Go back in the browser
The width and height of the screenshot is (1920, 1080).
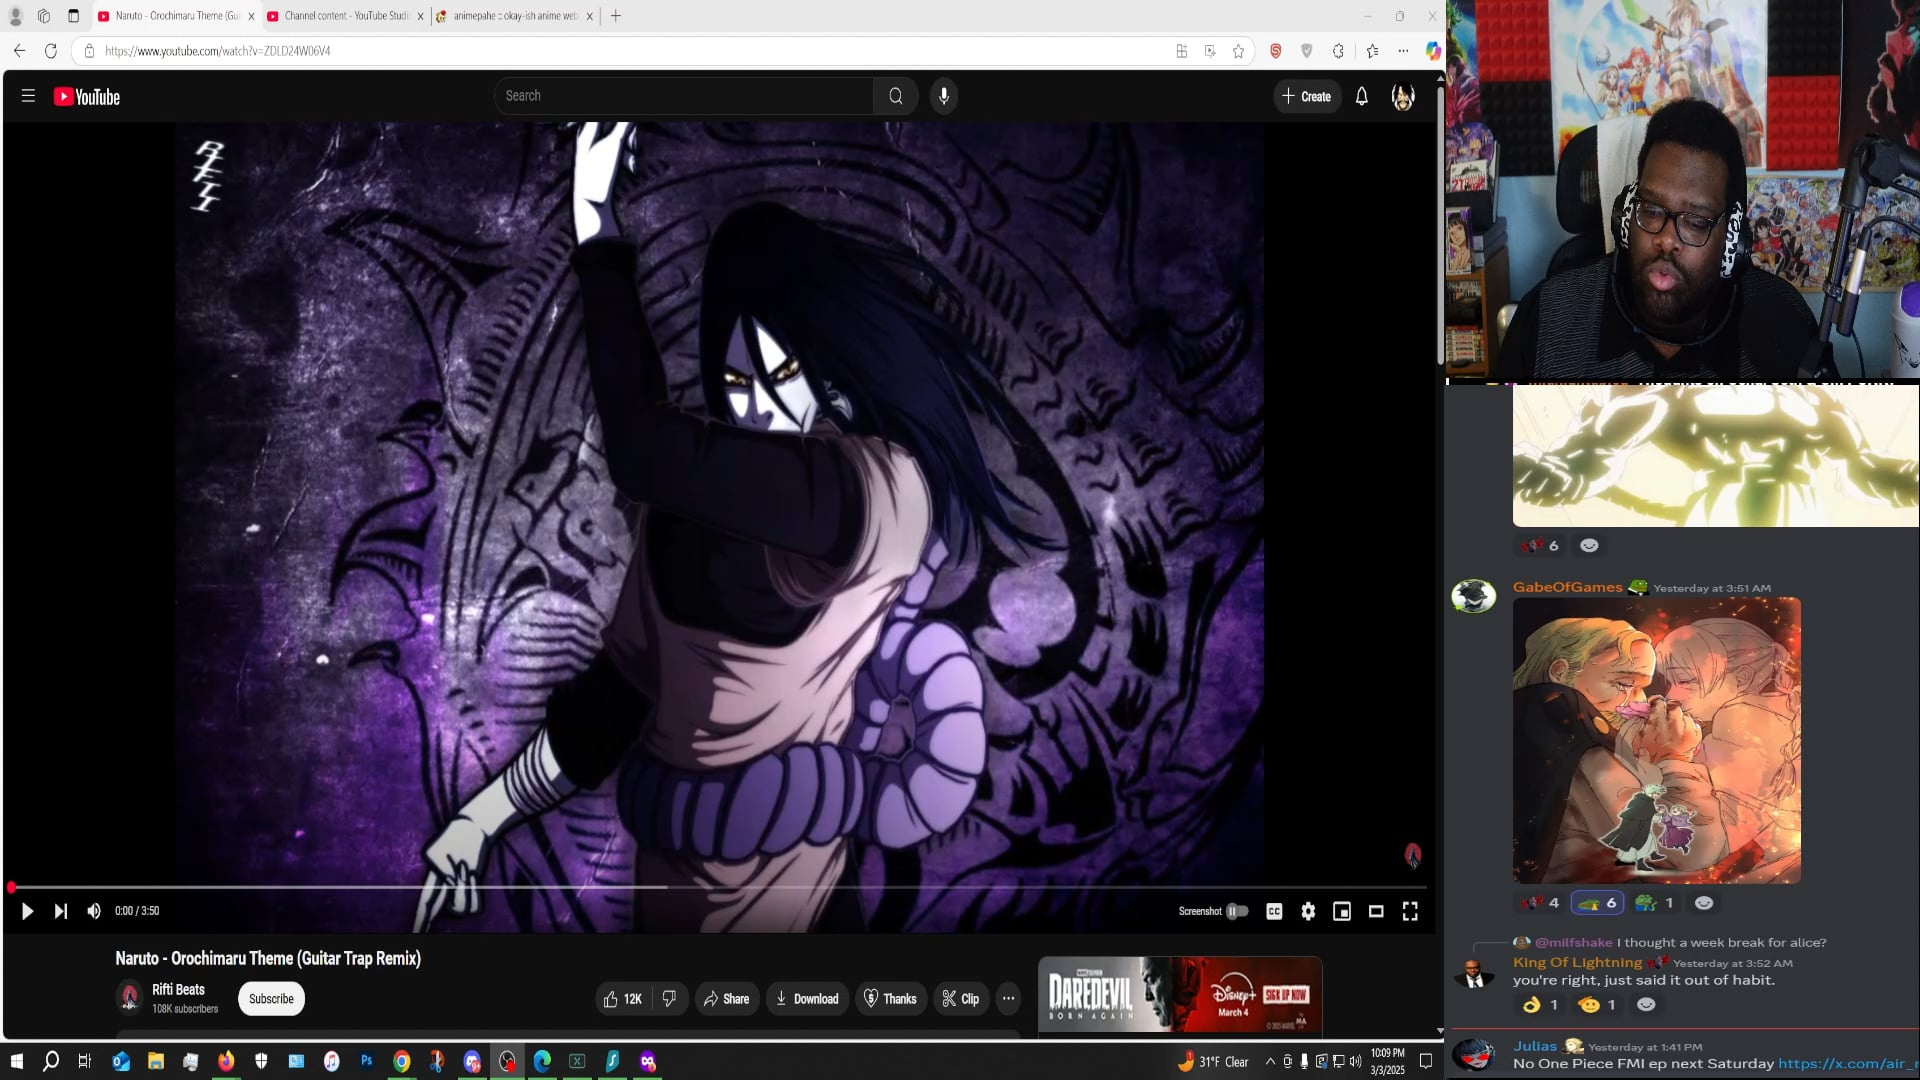pos(20,51)
